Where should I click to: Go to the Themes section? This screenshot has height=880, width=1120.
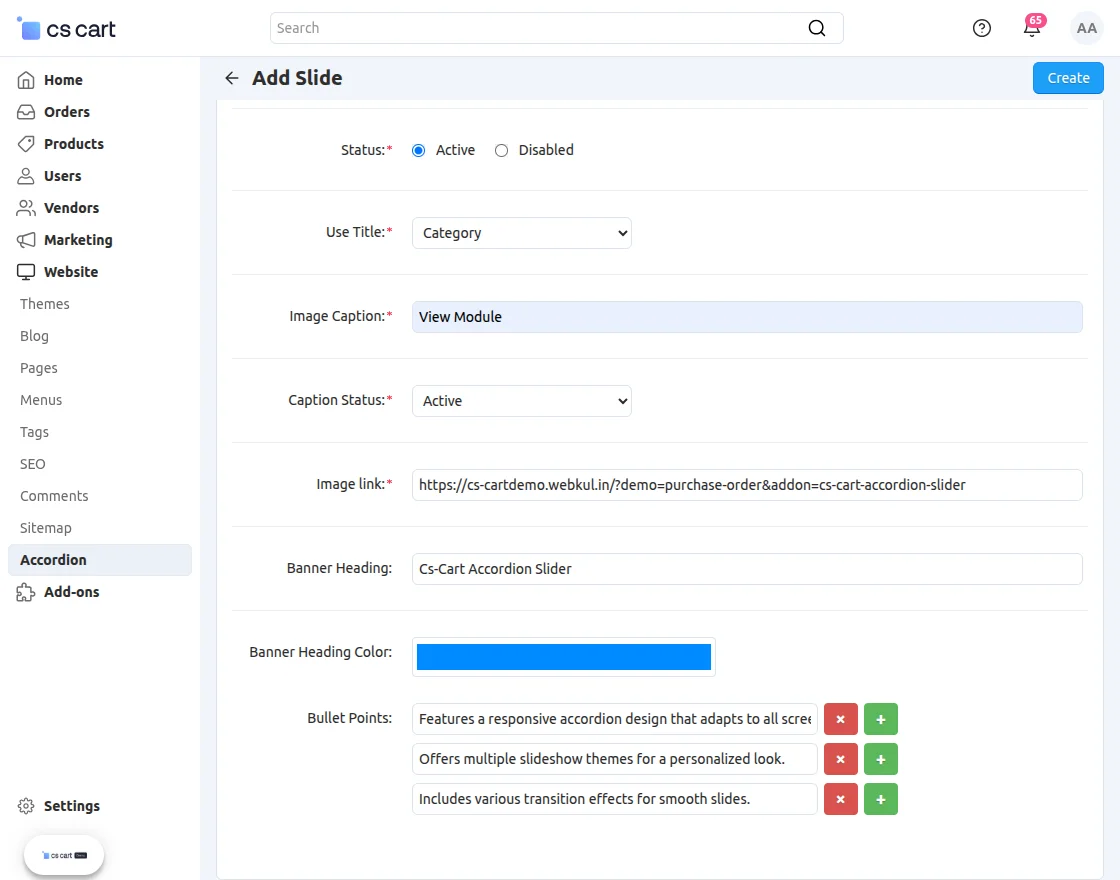pos(44,304)
